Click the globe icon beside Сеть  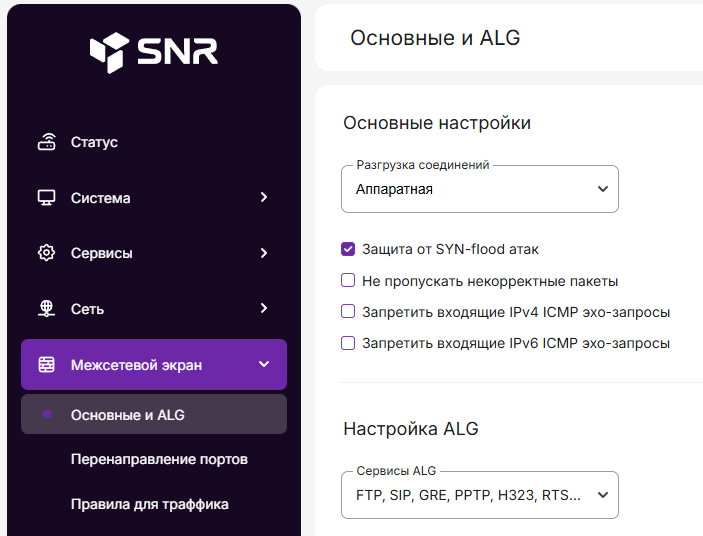pyautogui.click(x=46, y=309)
